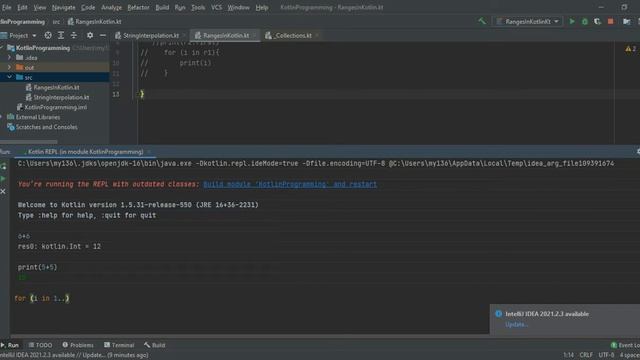Viewport: 640px width, 360px height.
Task: Open the Edit menu
Action: coord(22,7)
